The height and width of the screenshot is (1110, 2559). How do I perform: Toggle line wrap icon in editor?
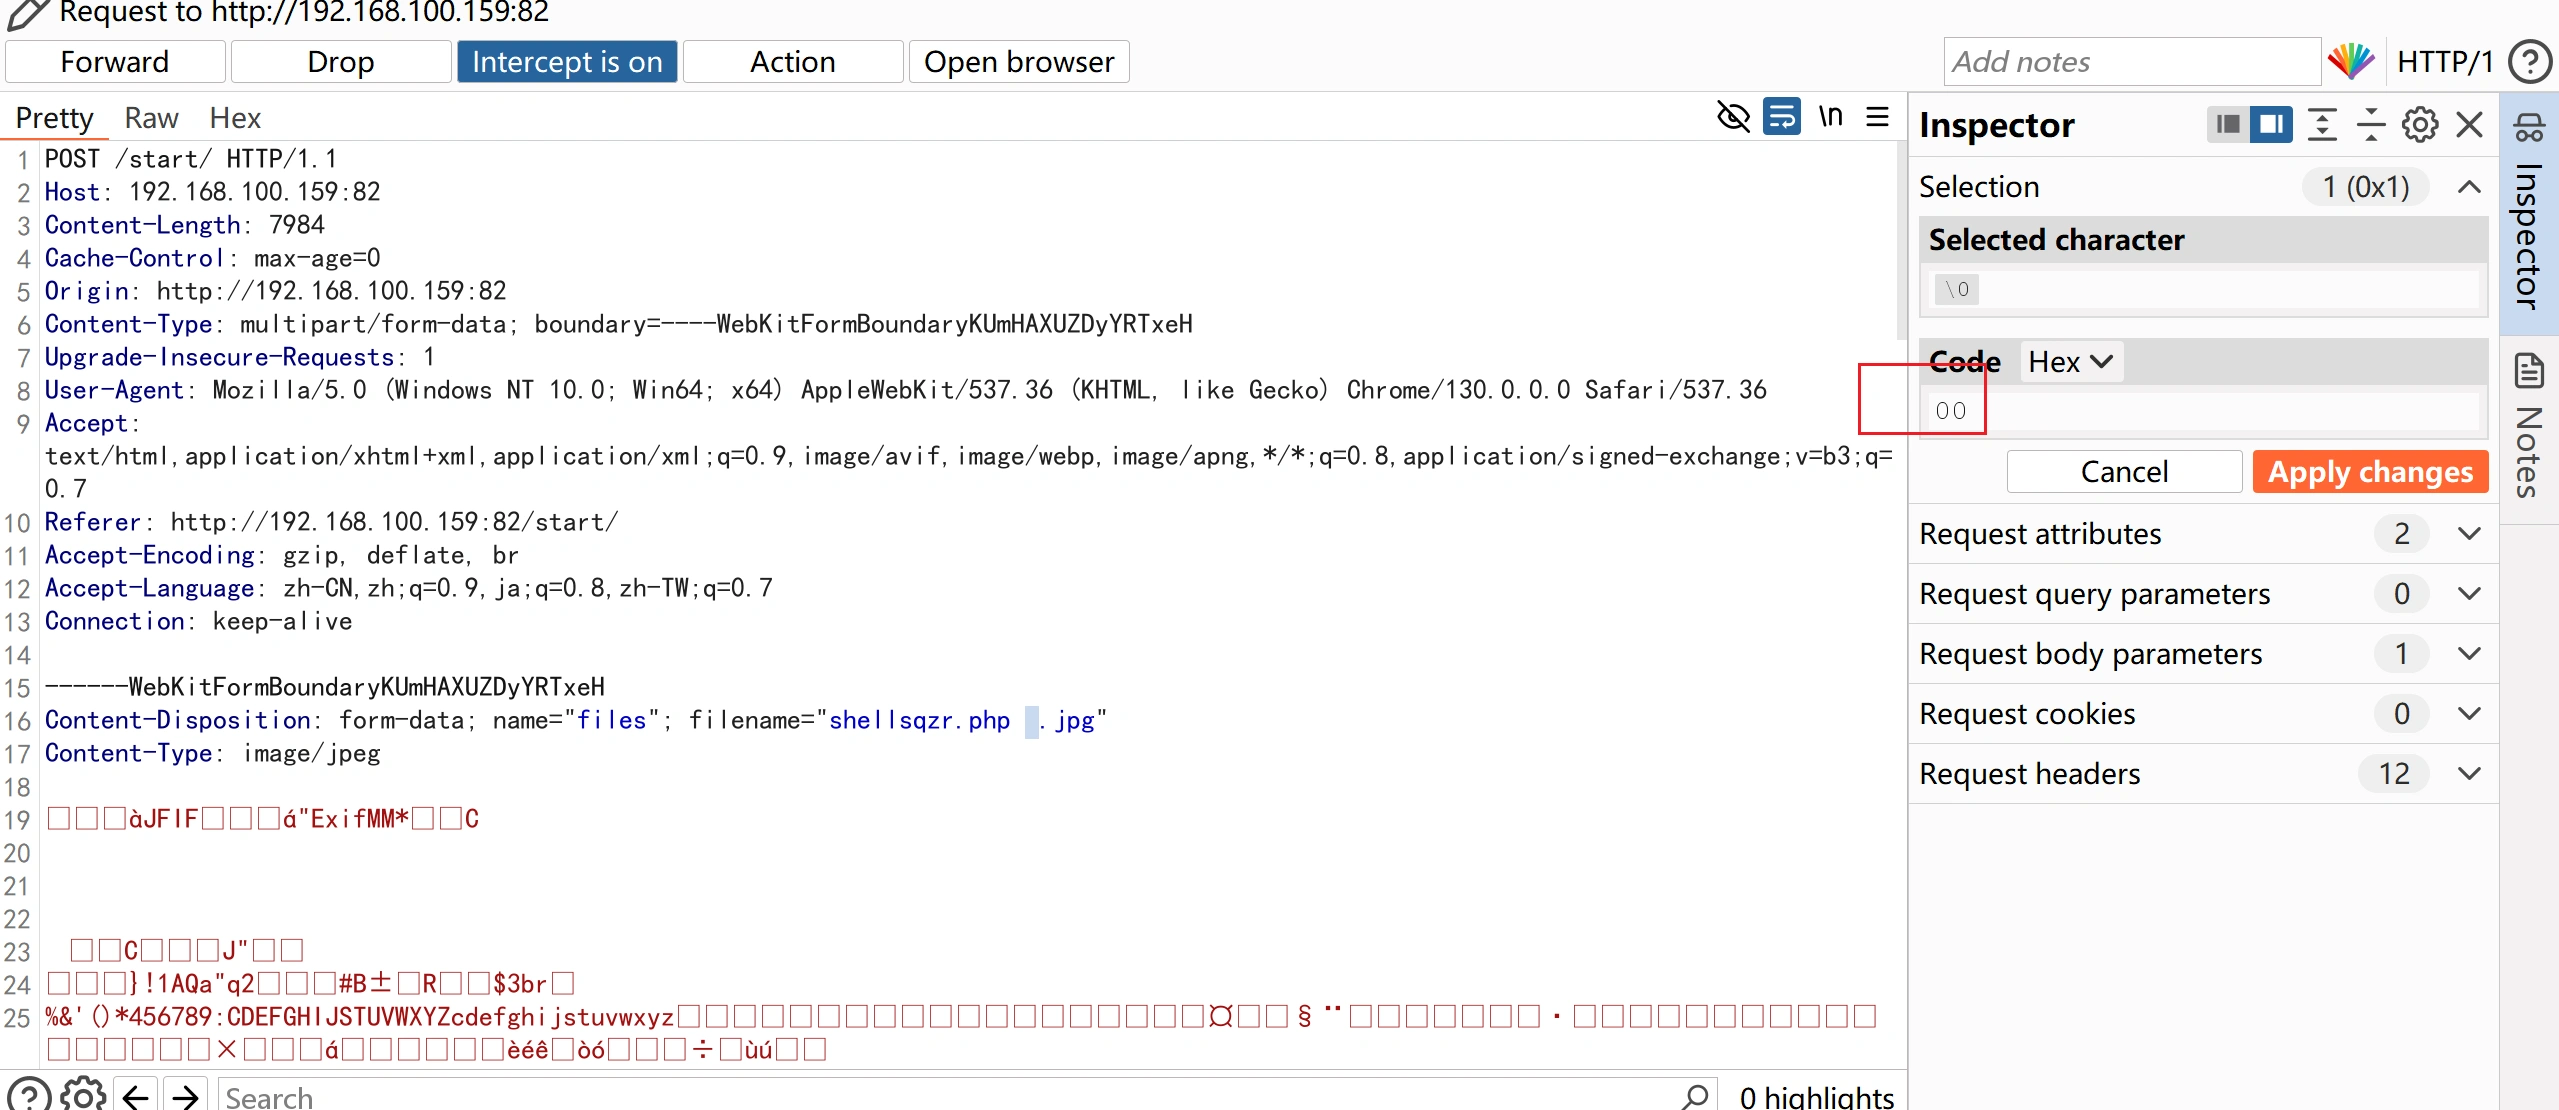[x=1781, y=117]
